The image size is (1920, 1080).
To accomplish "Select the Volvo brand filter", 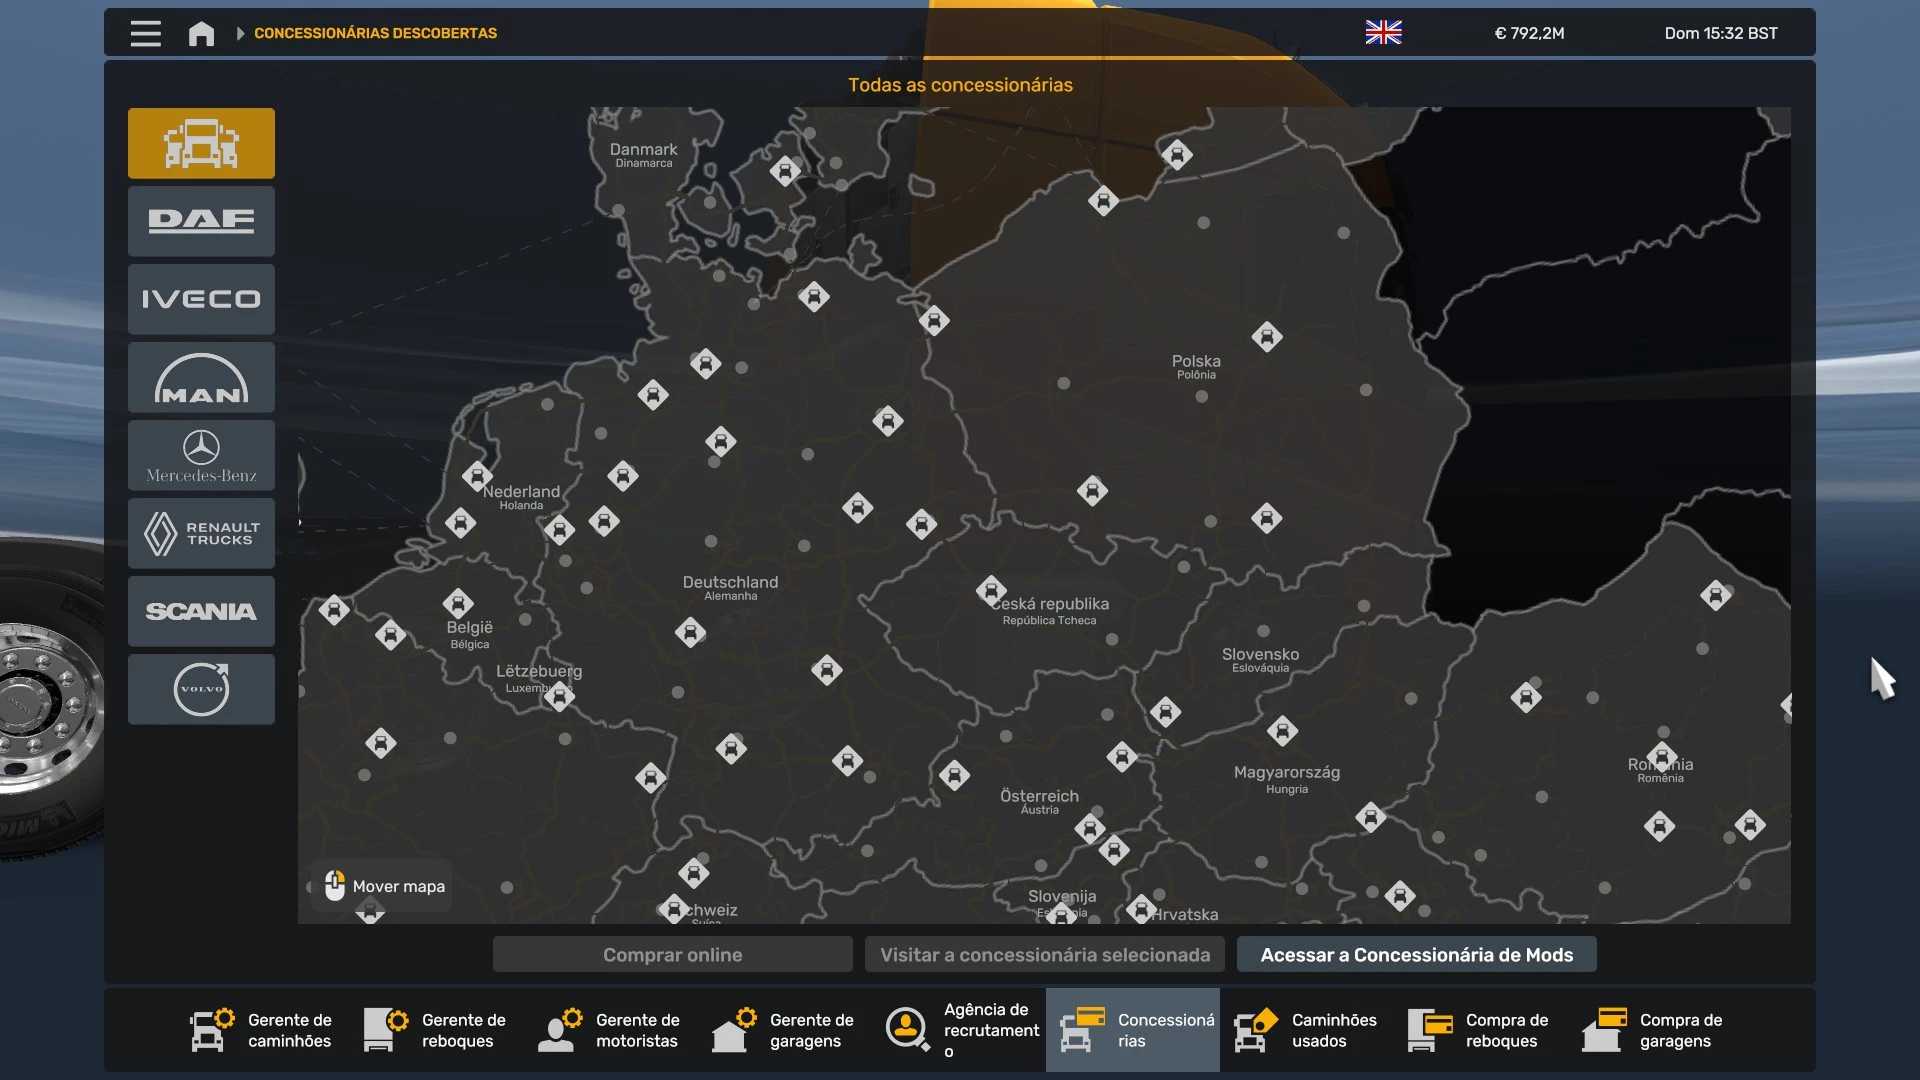I will coord(201,689).
